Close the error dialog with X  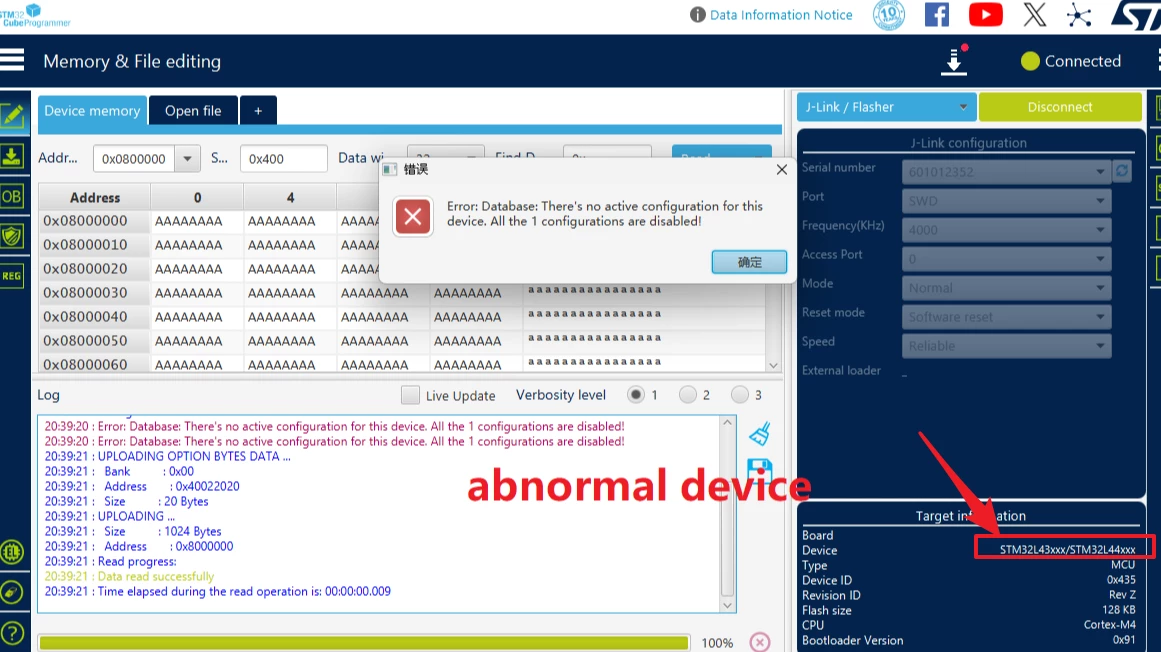coord(781,169)
